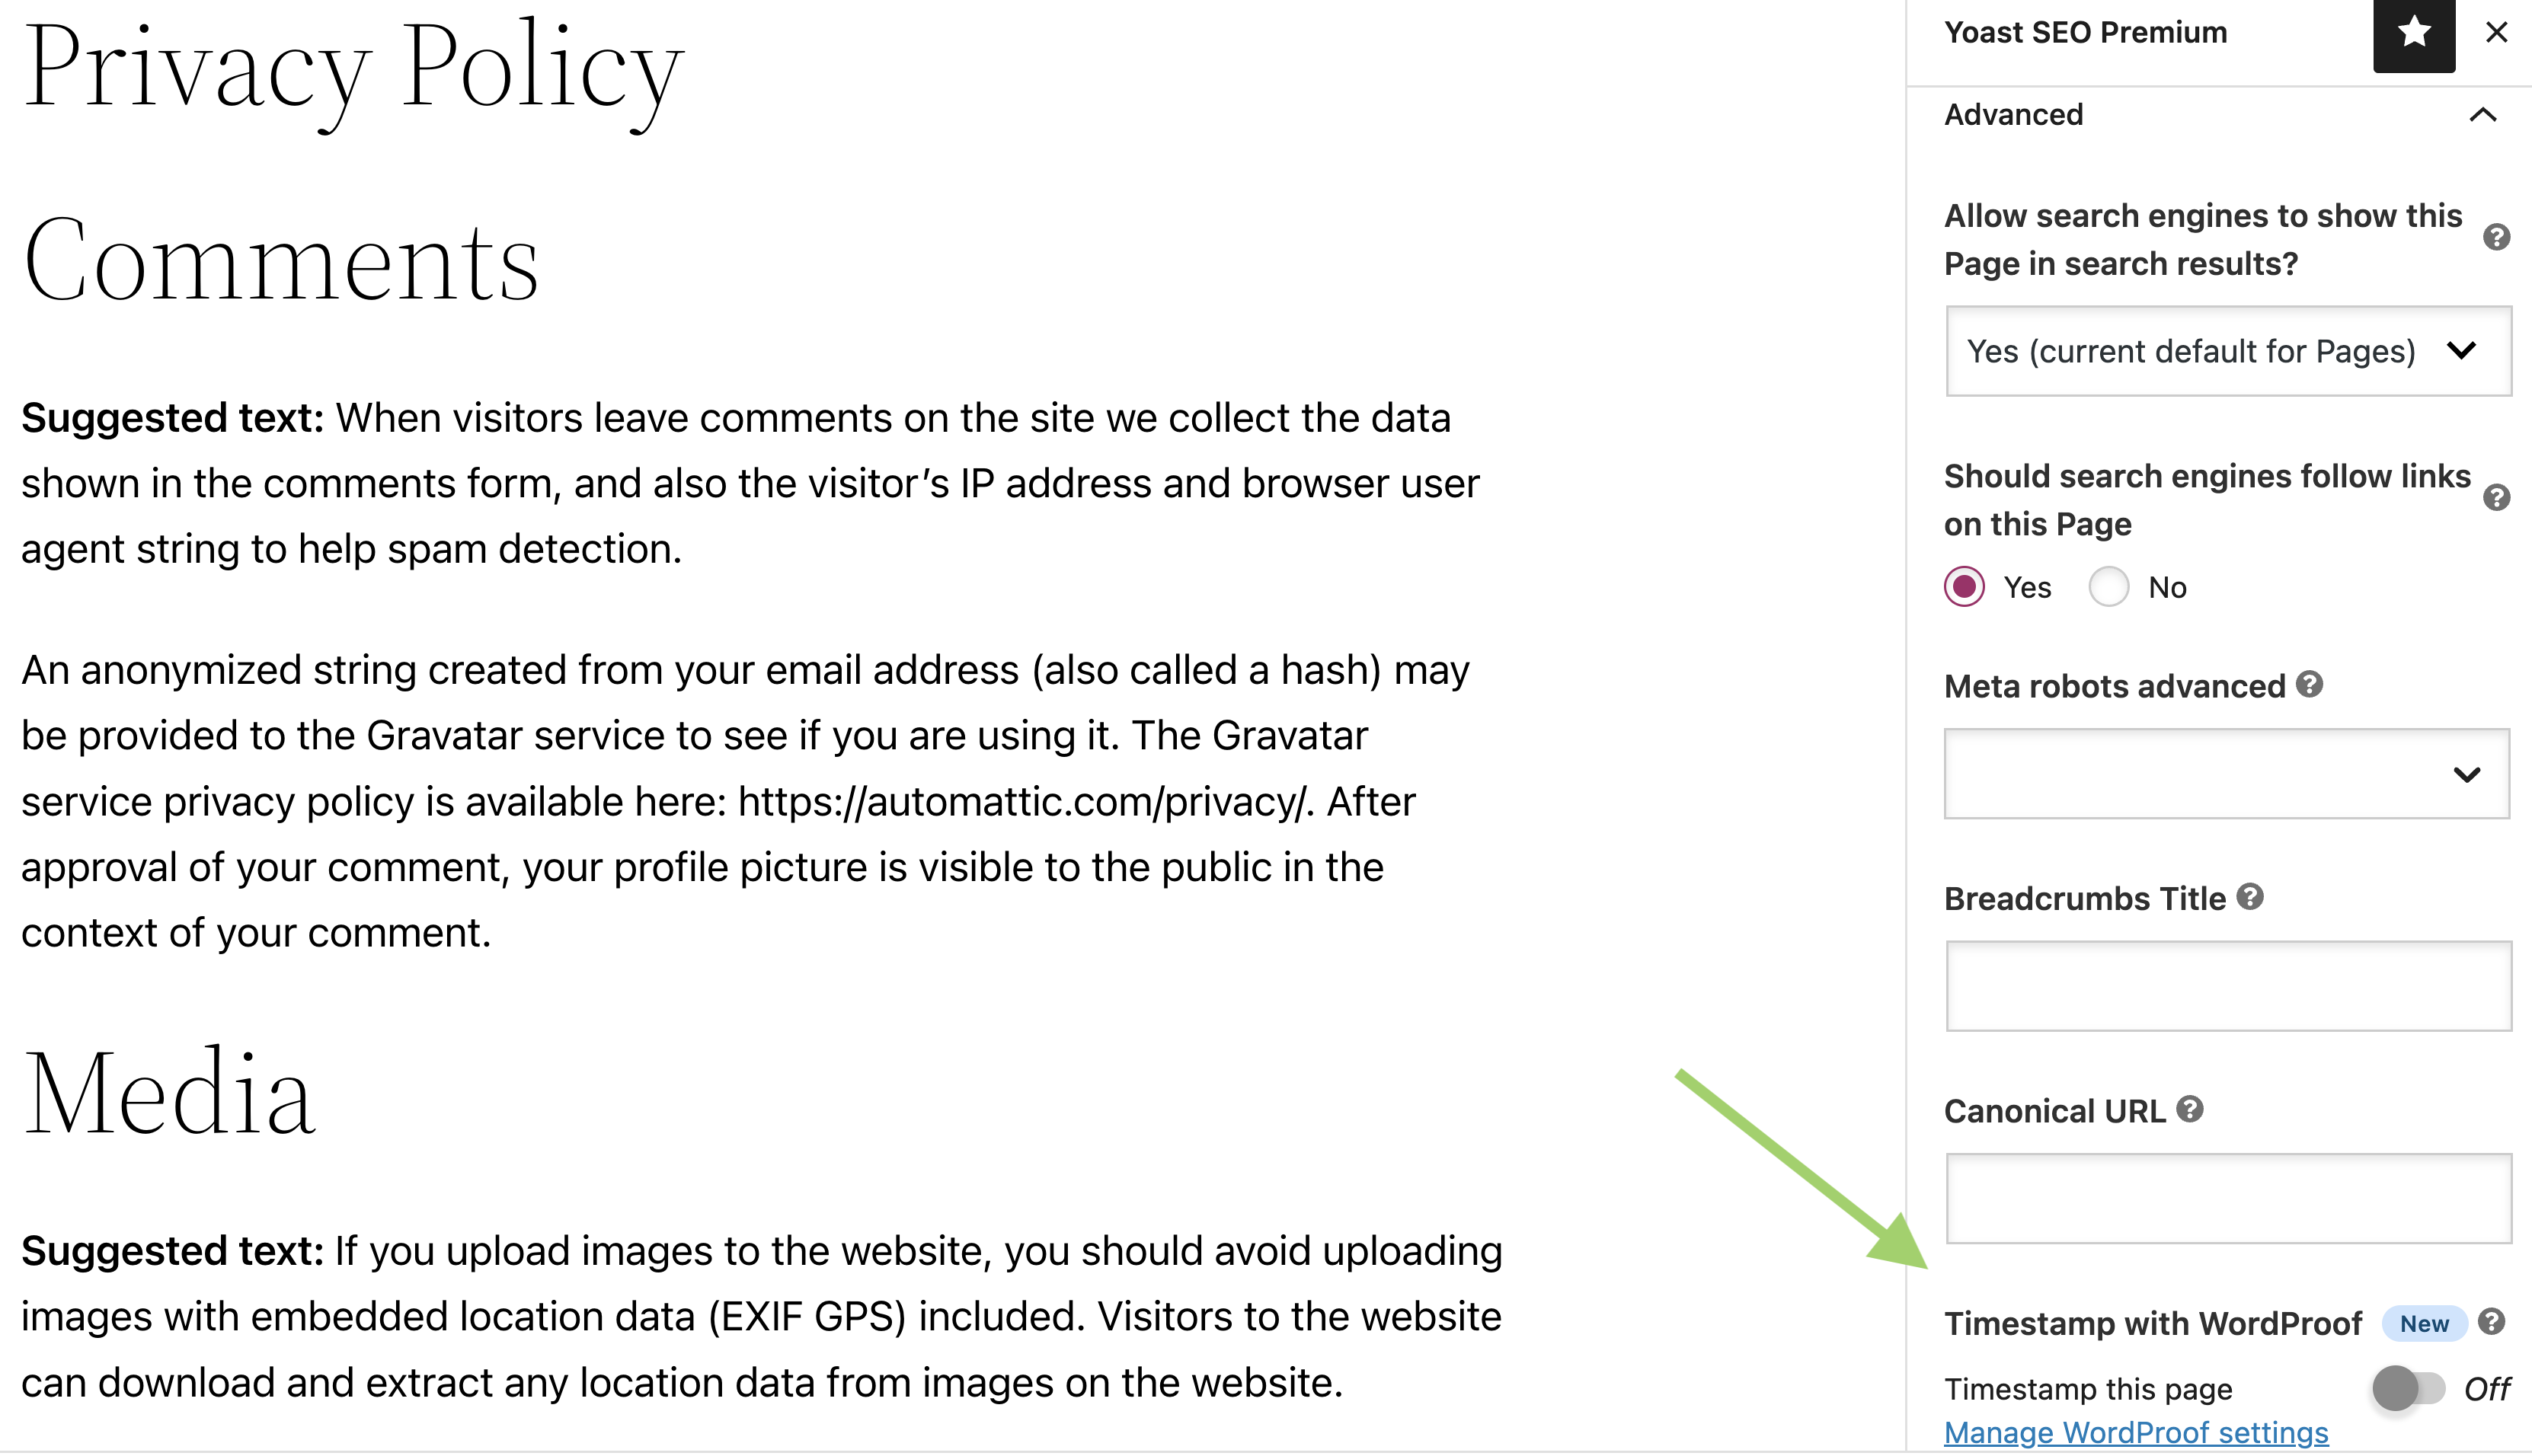
Task: Show help for Breadcrumbs Title
Action: coord(2250,897)
